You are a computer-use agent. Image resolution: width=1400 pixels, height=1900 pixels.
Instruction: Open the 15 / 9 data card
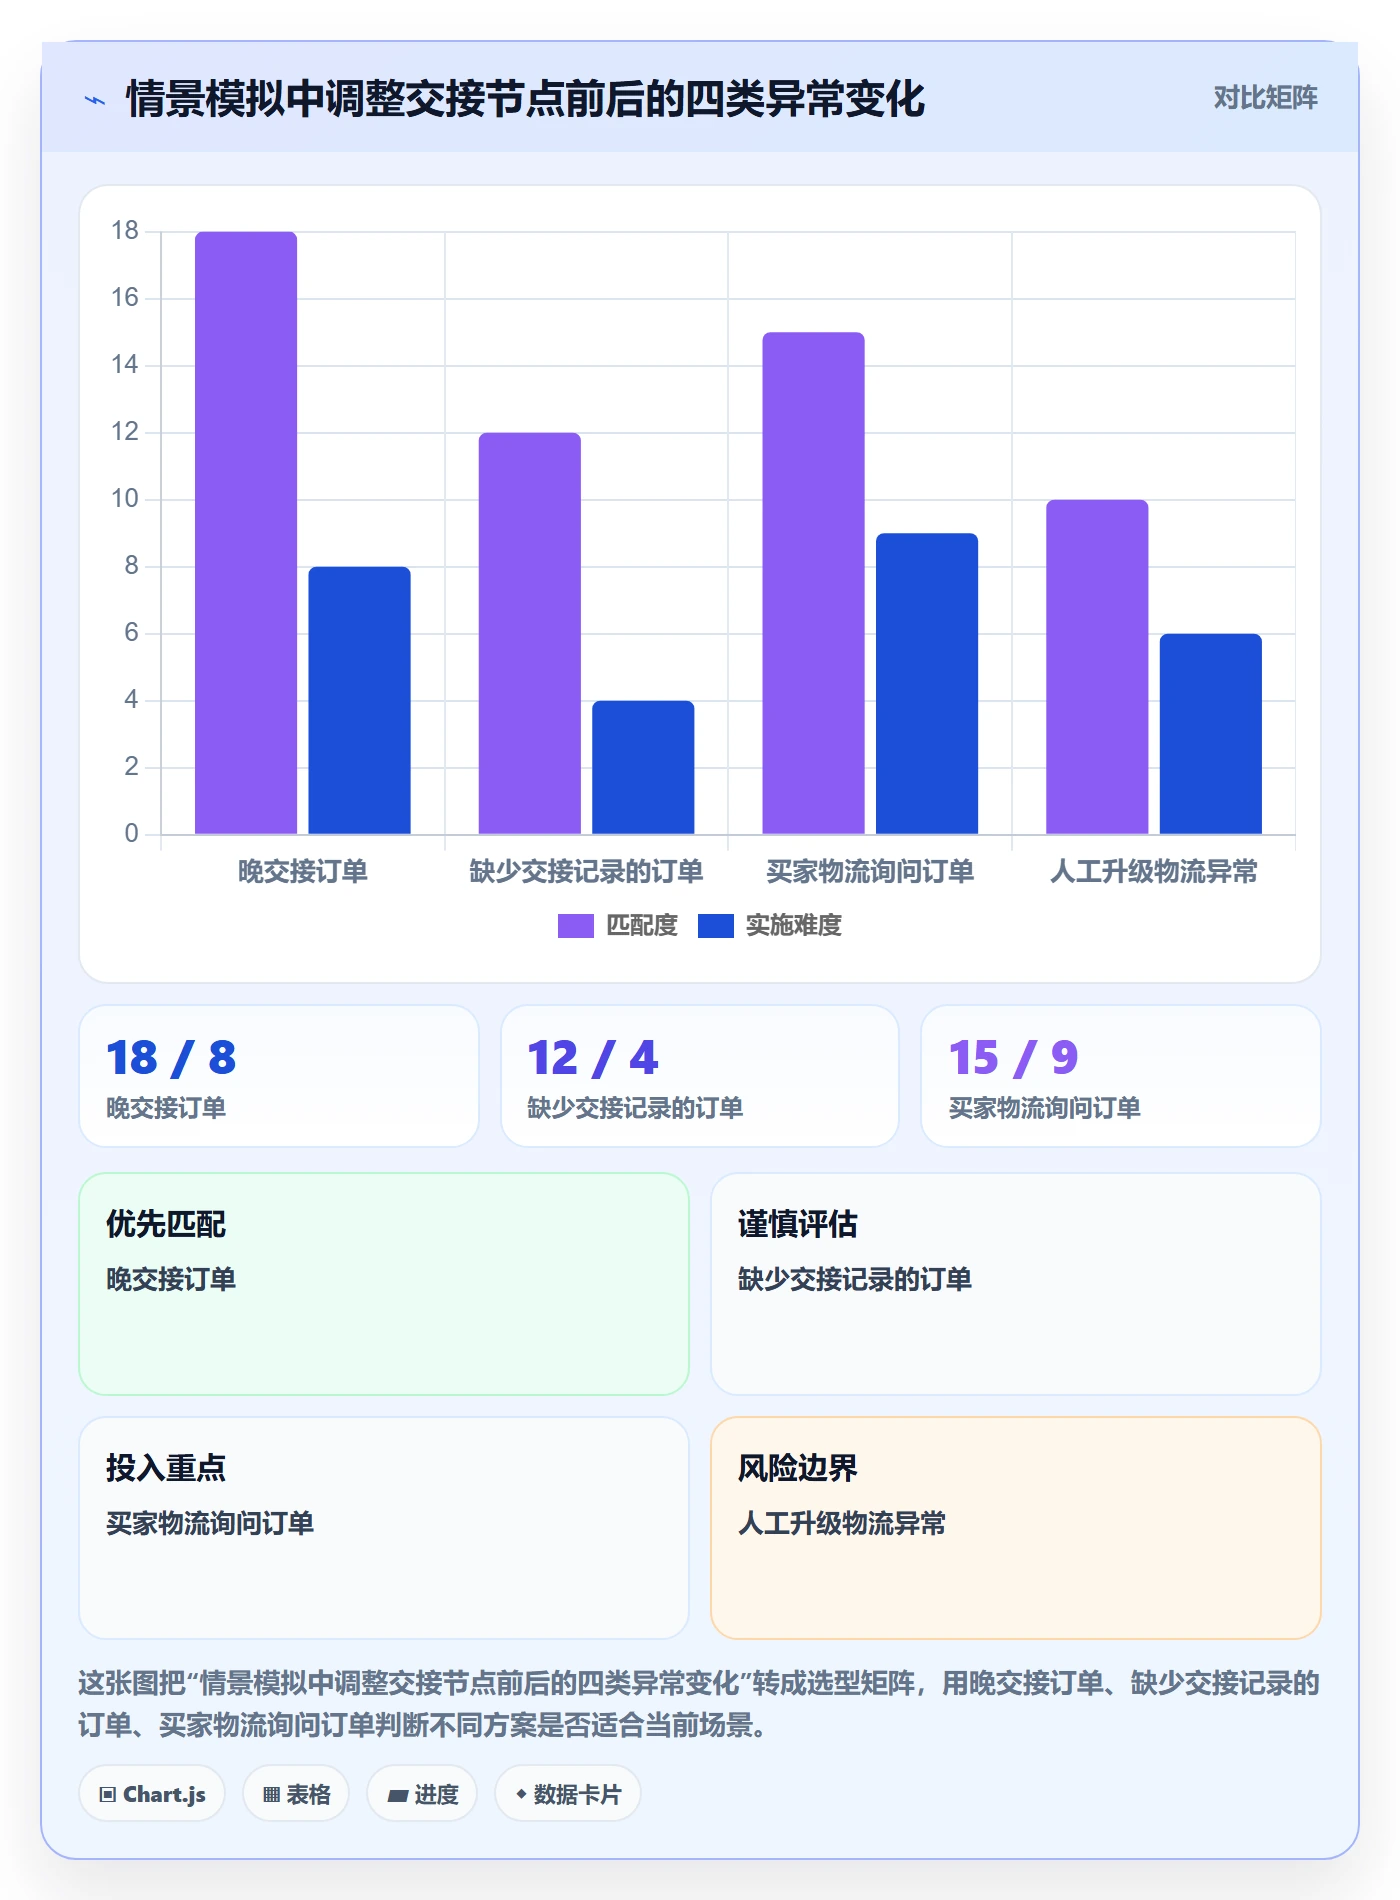click(x=1121, y=1076)
